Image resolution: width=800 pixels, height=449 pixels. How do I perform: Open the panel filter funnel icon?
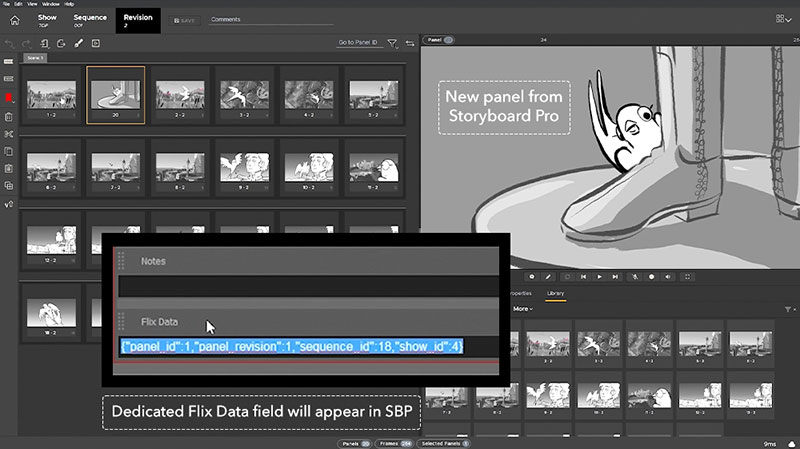(392, 44)
